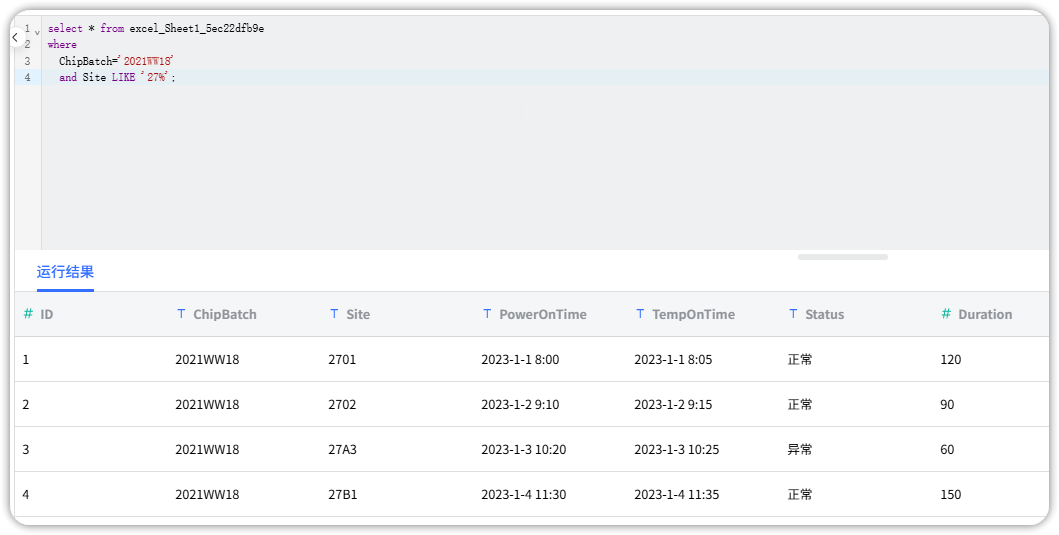Click the number type icon beside ID
Image resolution: width=1059 pixels, height=535 pixels.
pos(28,314)
